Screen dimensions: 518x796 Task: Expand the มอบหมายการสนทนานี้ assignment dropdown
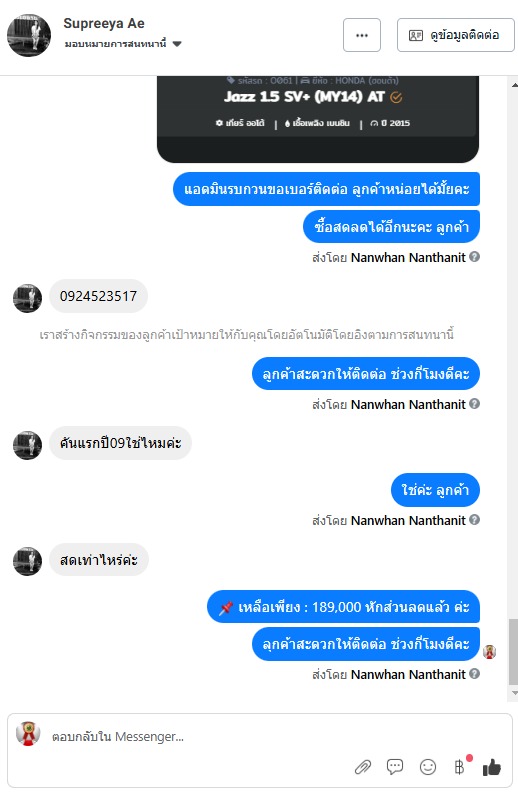point(177,44)
